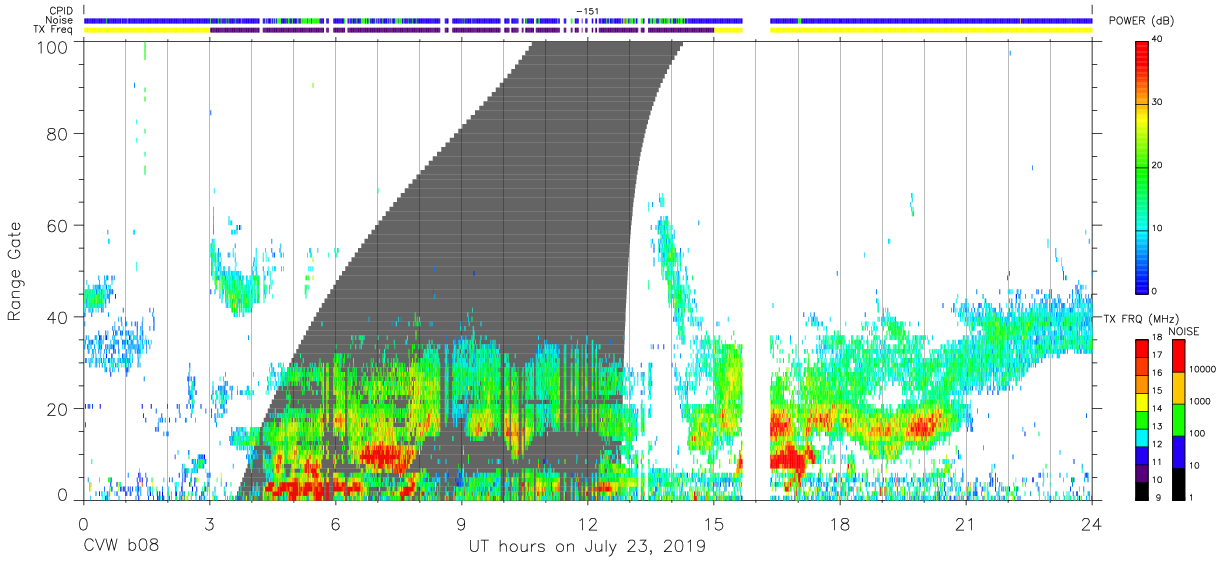This screenshot has height=567, width=1228.
Task: Click the 'UT hours on July 23, 2019' axis title
Action: tap(587, 547)
